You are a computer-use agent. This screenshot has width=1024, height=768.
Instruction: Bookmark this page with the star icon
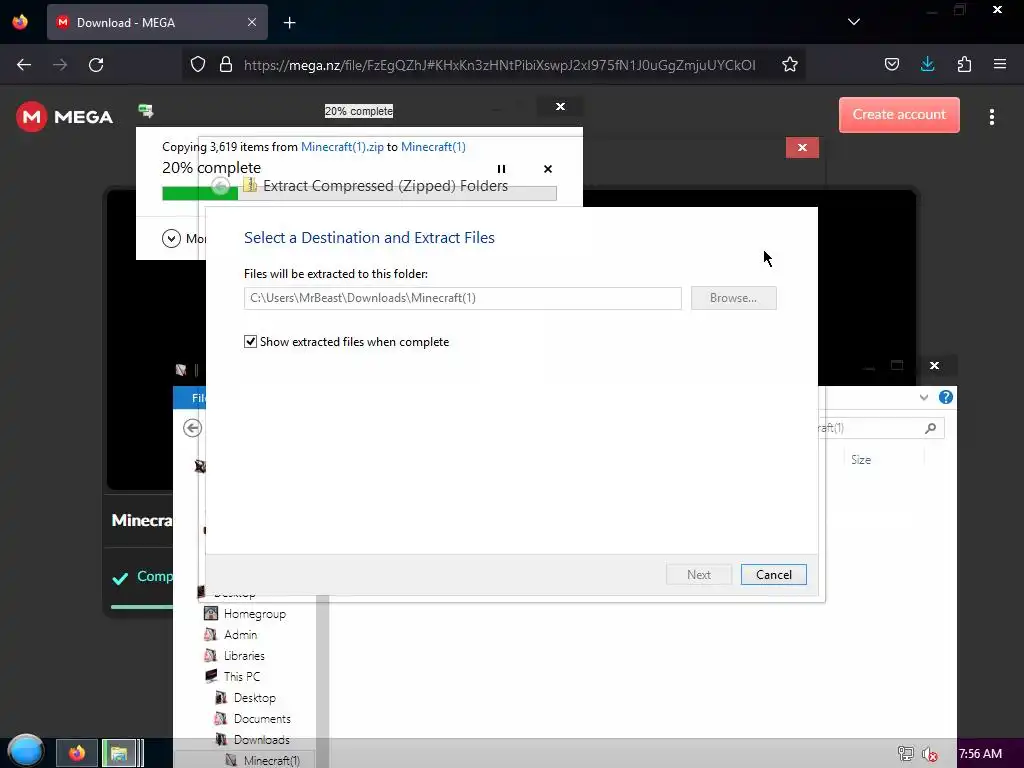click(790, 65)
